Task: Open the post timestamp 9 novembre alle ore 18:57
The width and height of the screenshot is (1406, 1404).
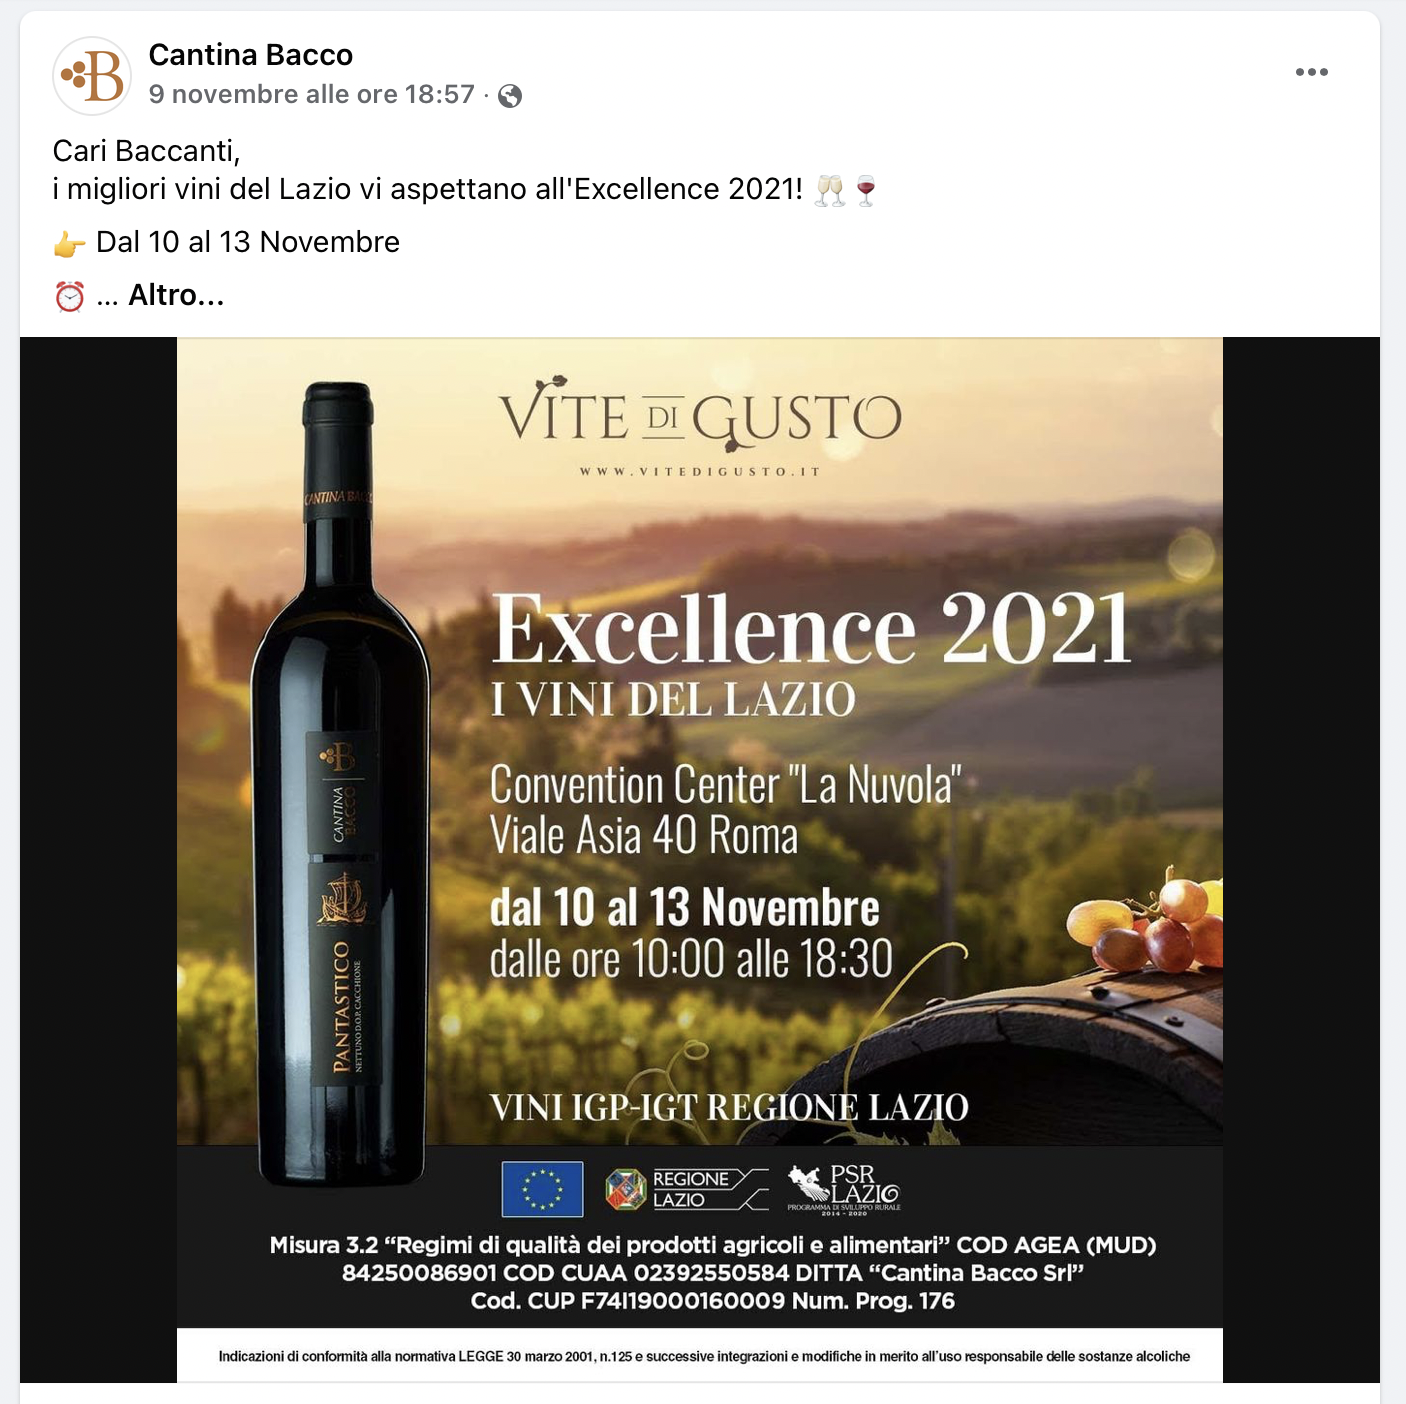Action: [312, 95]
